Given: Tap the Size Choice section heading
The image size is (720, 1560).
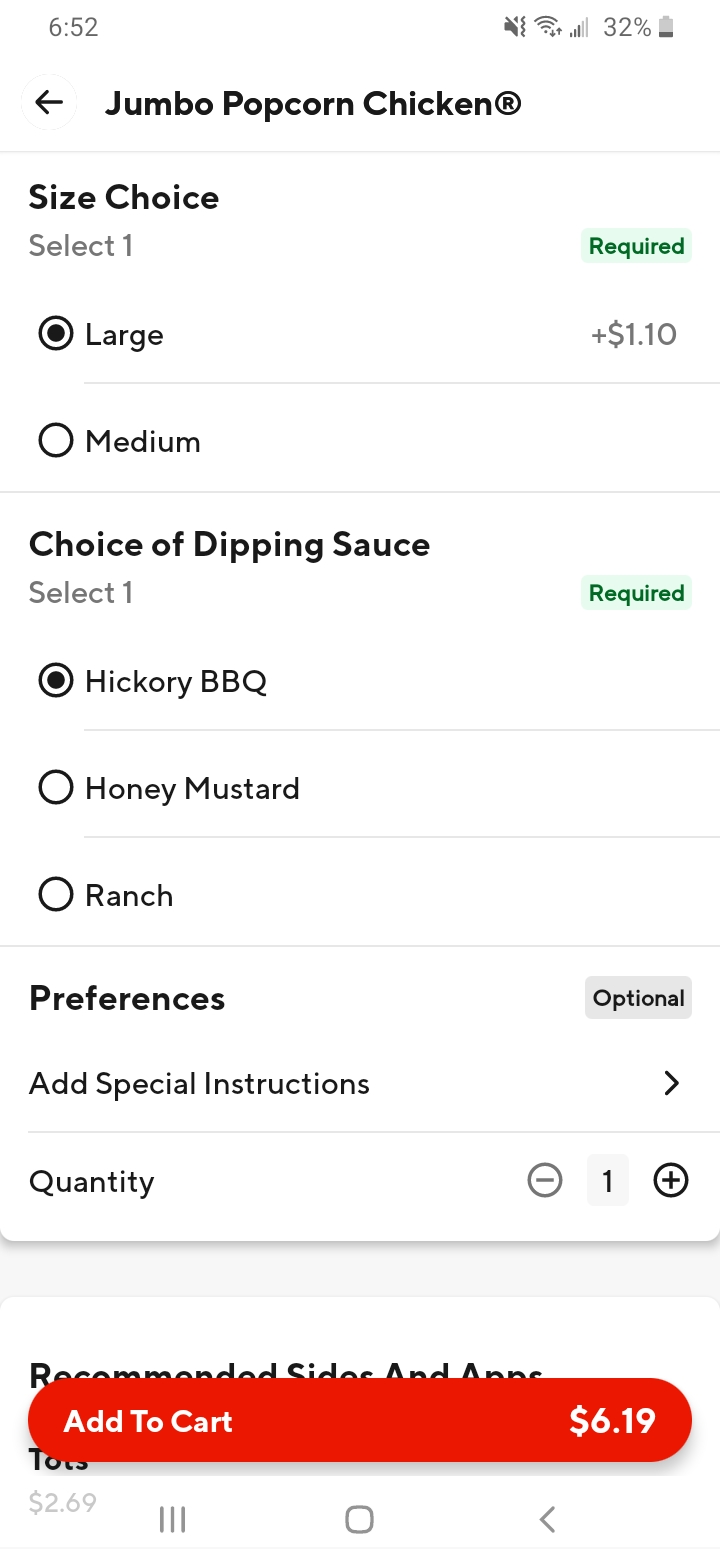Looking at the screenshot, I should tap(124, 197).
